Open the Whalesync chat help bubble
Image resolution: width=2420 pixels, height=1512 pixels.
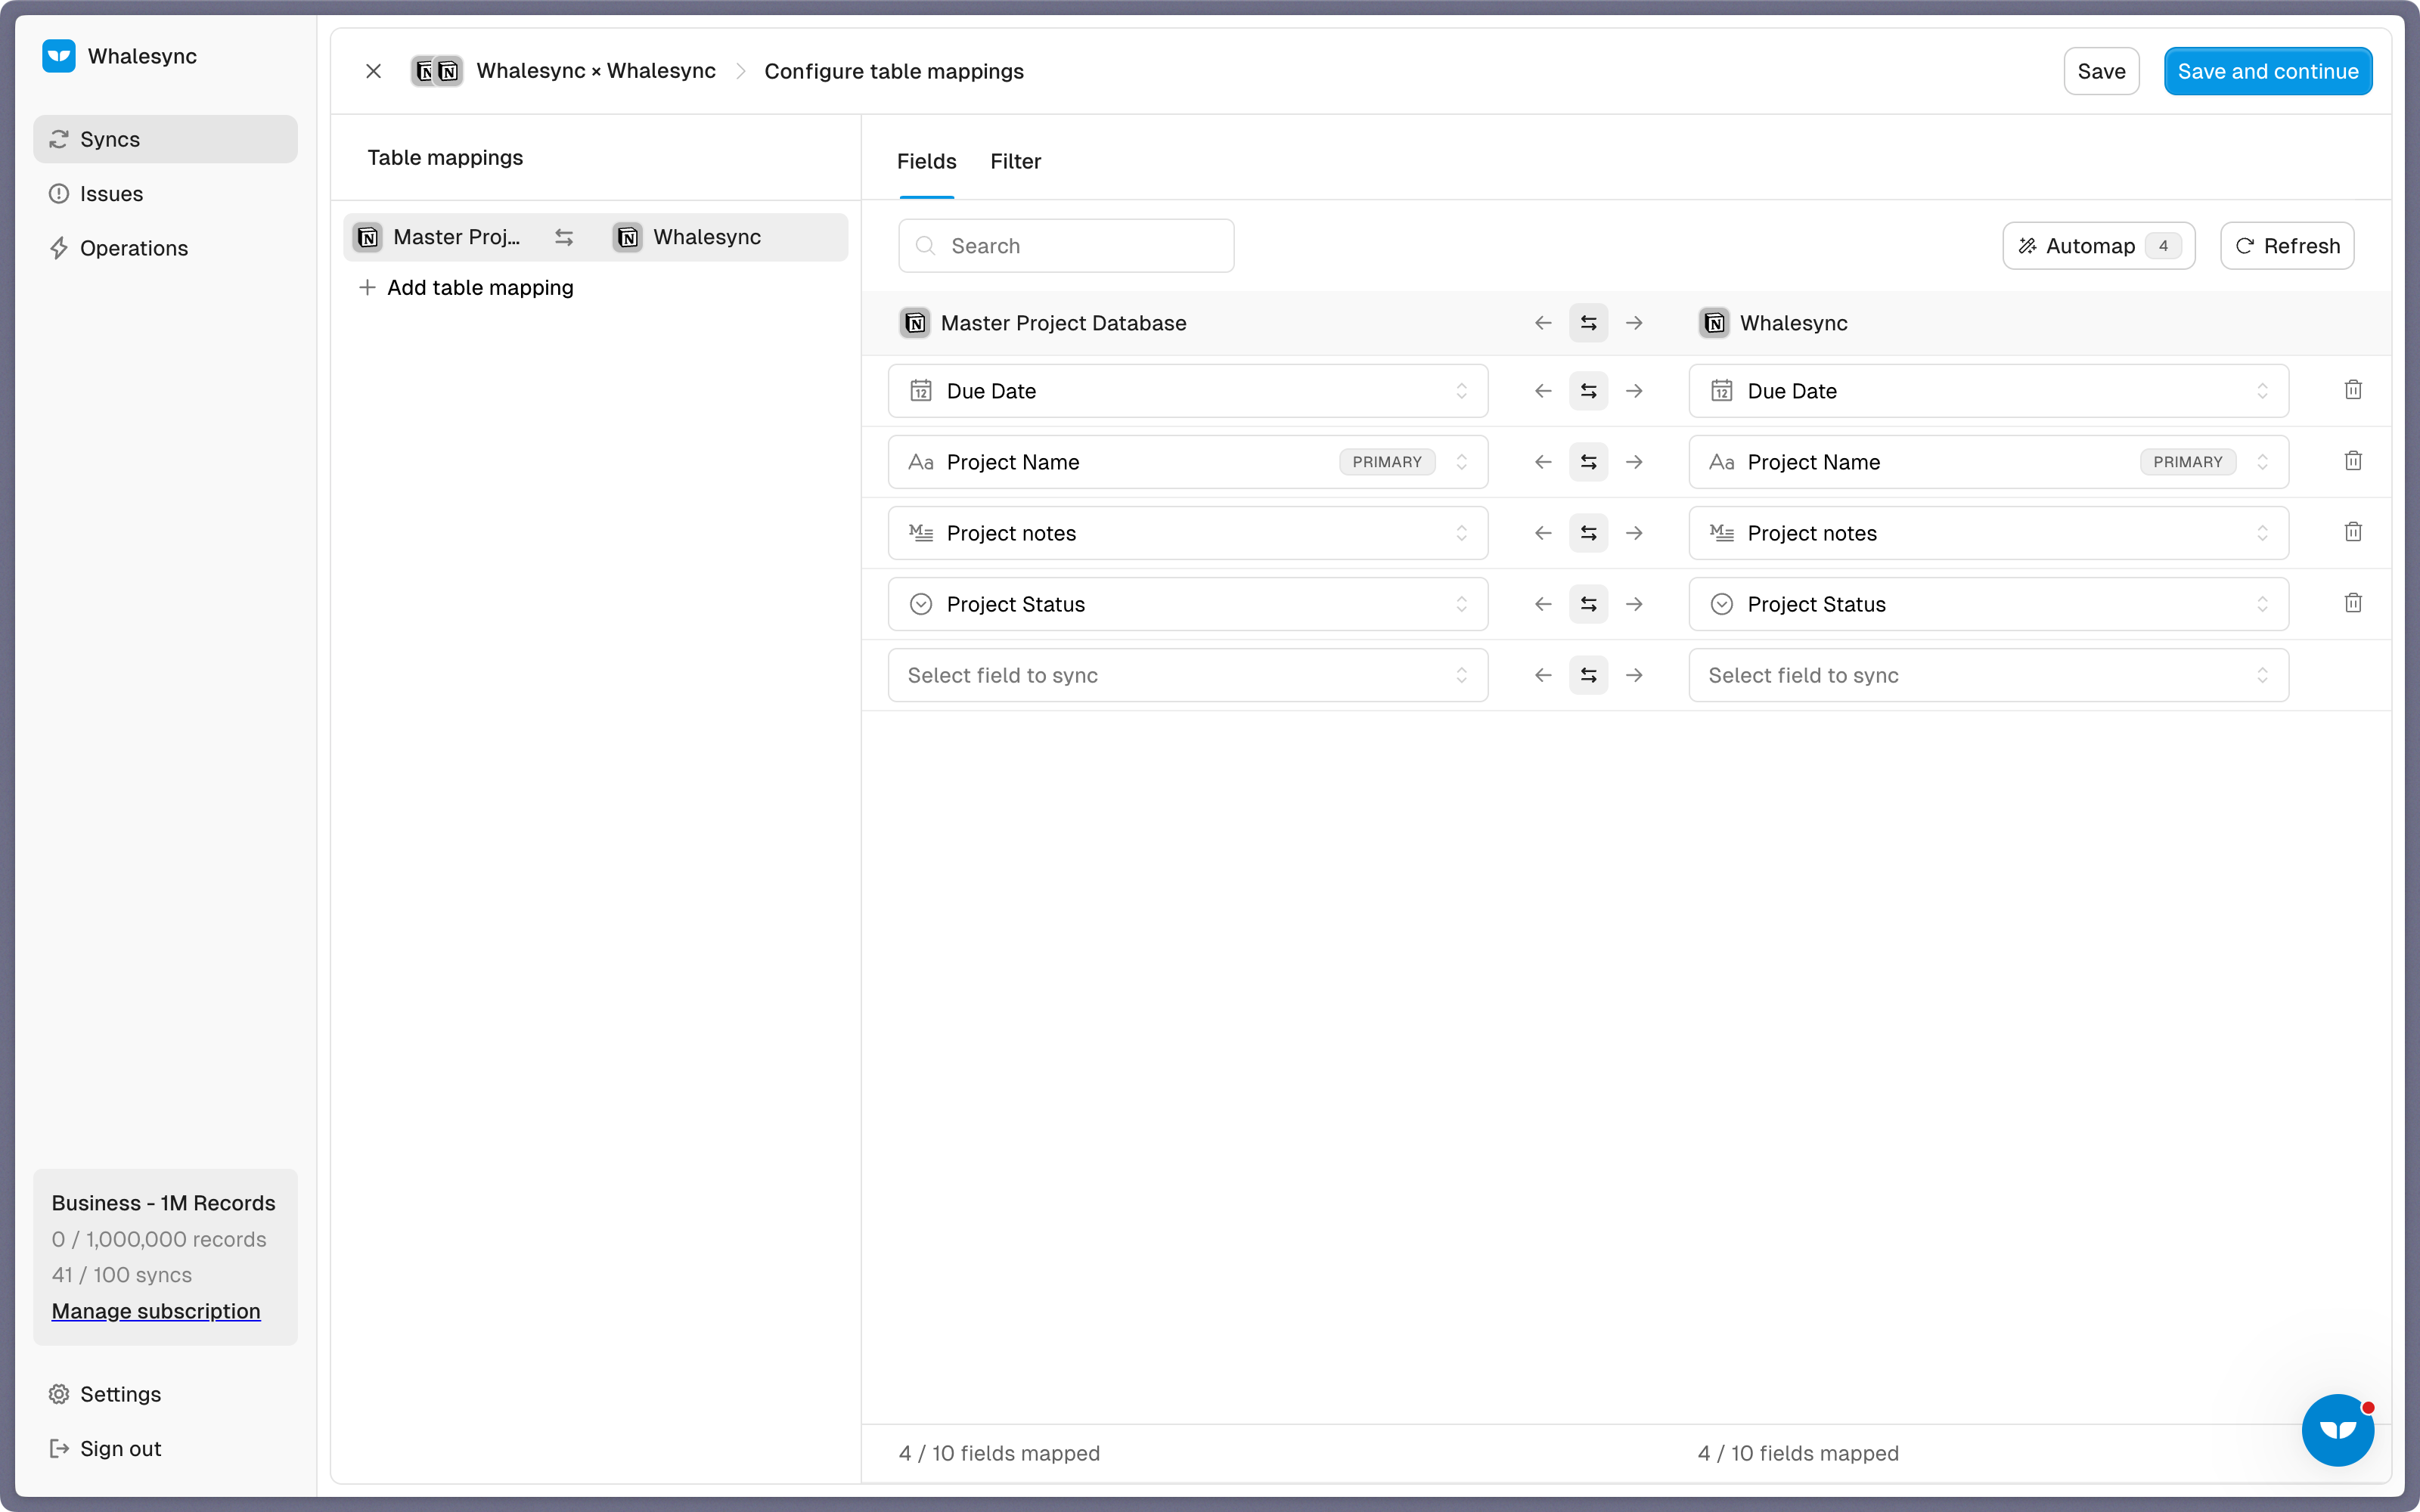point(2337,1430)
